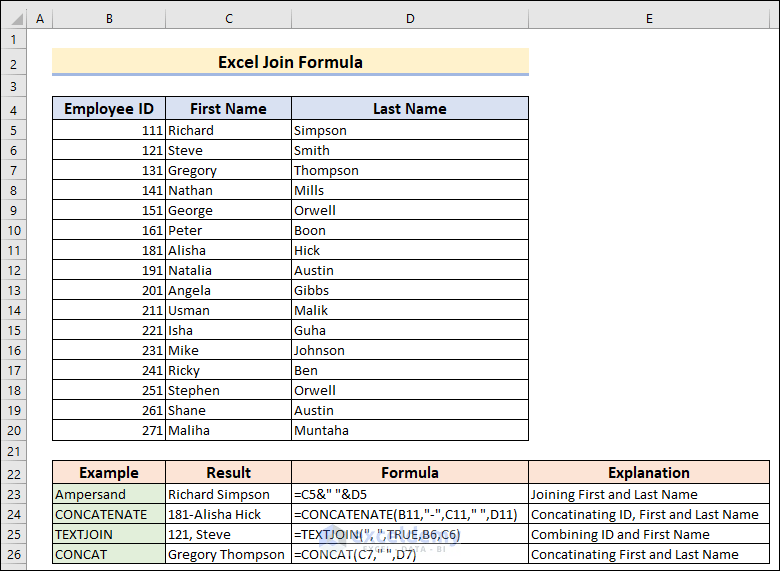
Task: Click the 'Result' header cell
Action: tap(228, 472)
